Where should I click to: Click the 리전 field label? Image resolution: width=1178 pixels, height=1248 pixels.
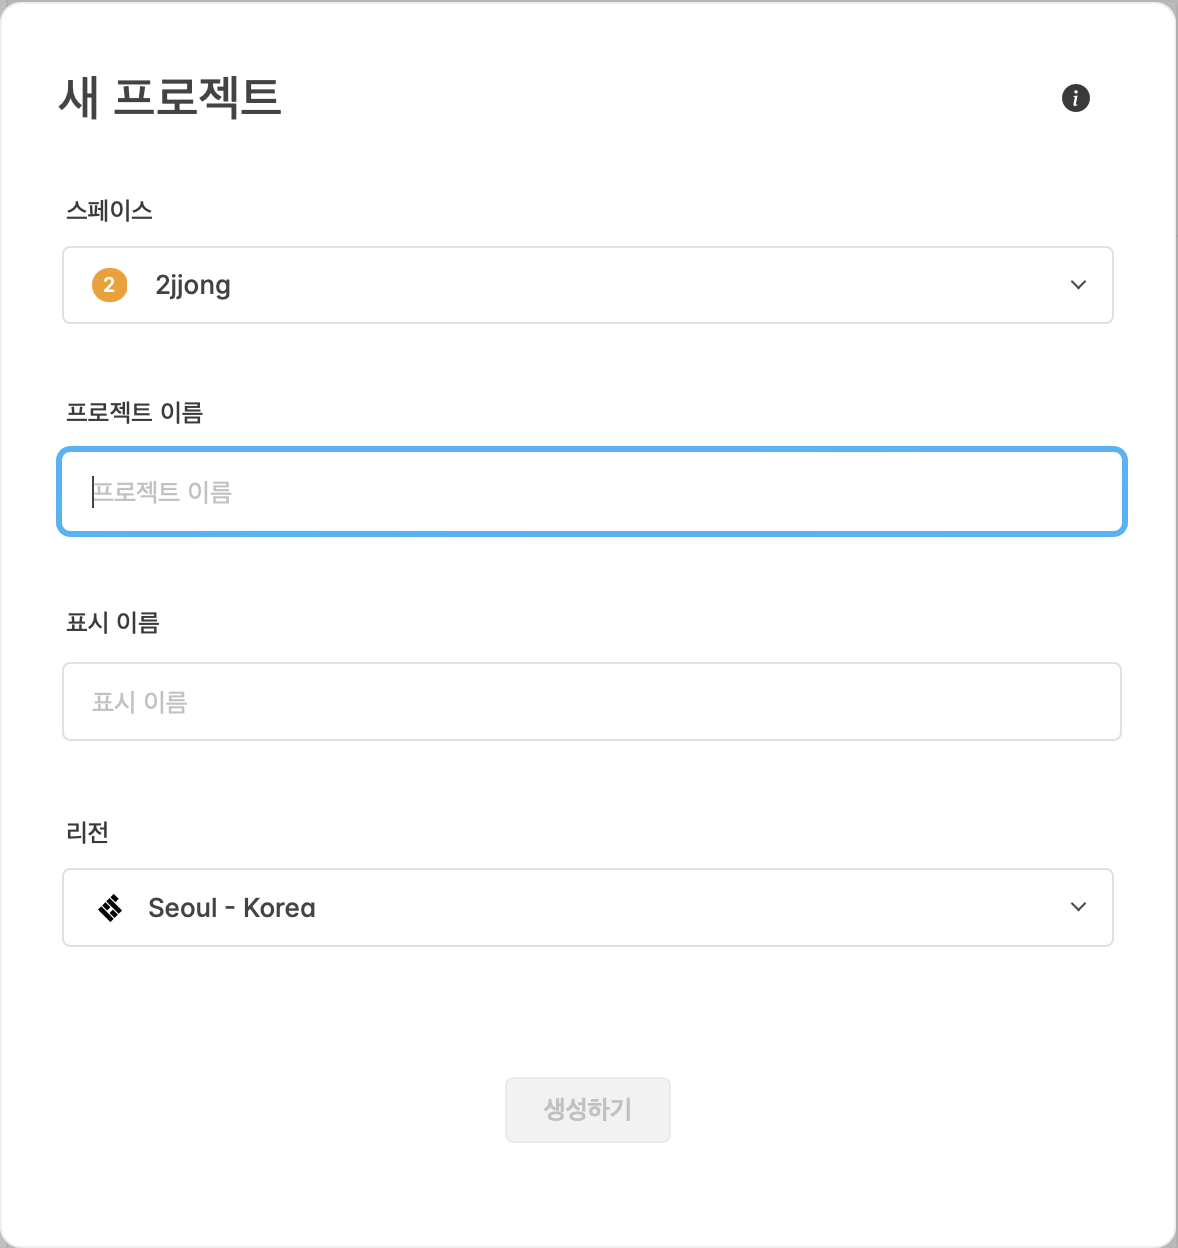tap(87, 833)
